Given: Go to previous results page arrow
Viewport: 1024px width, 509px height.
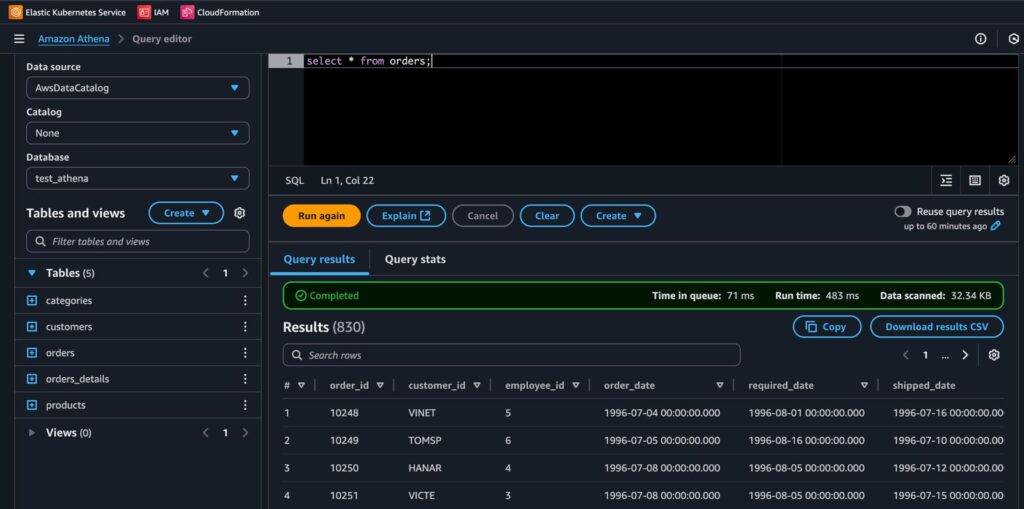Looking at the screenshot, I should tap(906, 355).
